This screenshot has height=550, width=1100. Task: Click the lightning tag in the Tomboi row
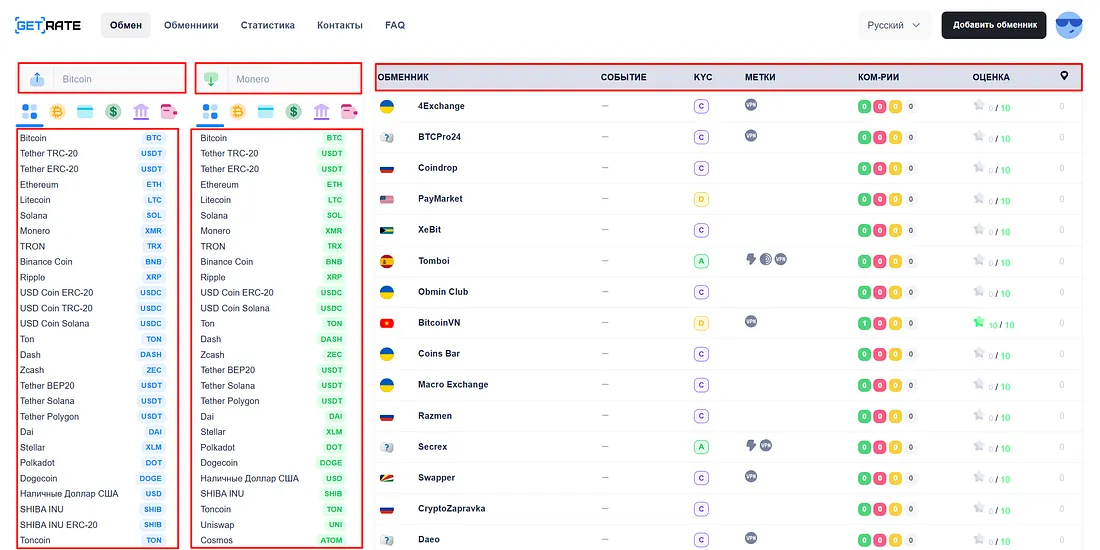pyautogui.click(x=751, y=260)
